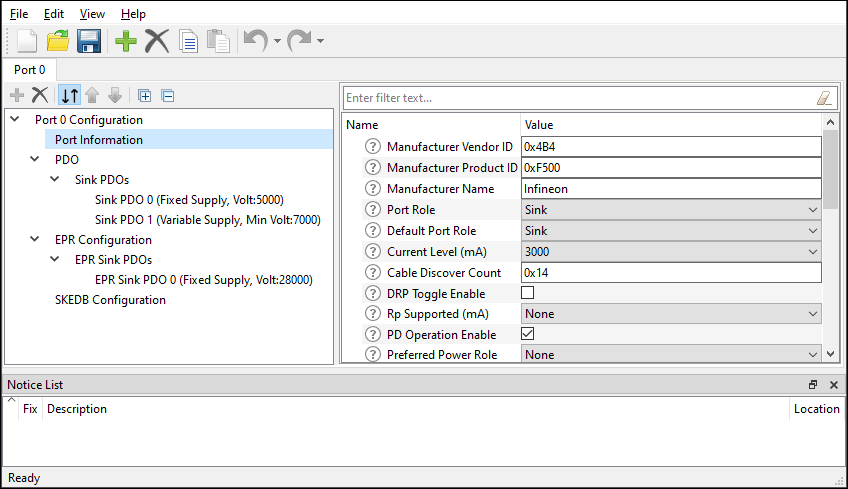Open the Rp Supported (mA) dropdown
The width and height of the screenshot is (848, 489).
click(x=671, y=314)
